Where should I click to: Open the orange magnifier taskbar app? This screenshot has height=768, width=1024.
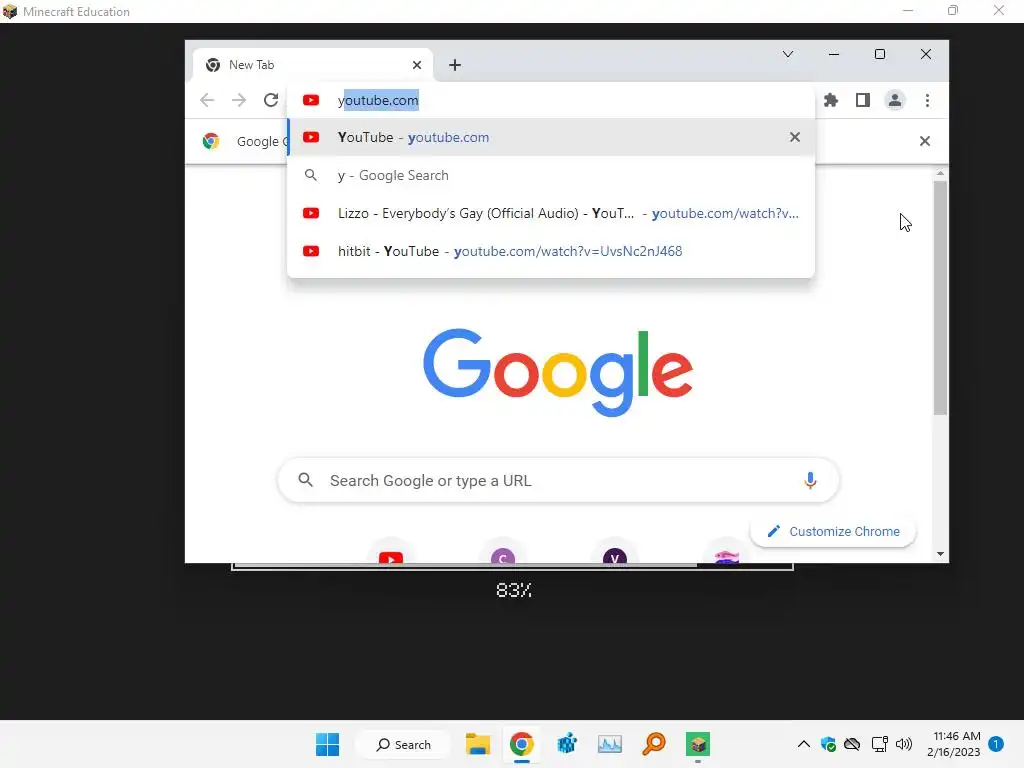[x=654, y=744]
